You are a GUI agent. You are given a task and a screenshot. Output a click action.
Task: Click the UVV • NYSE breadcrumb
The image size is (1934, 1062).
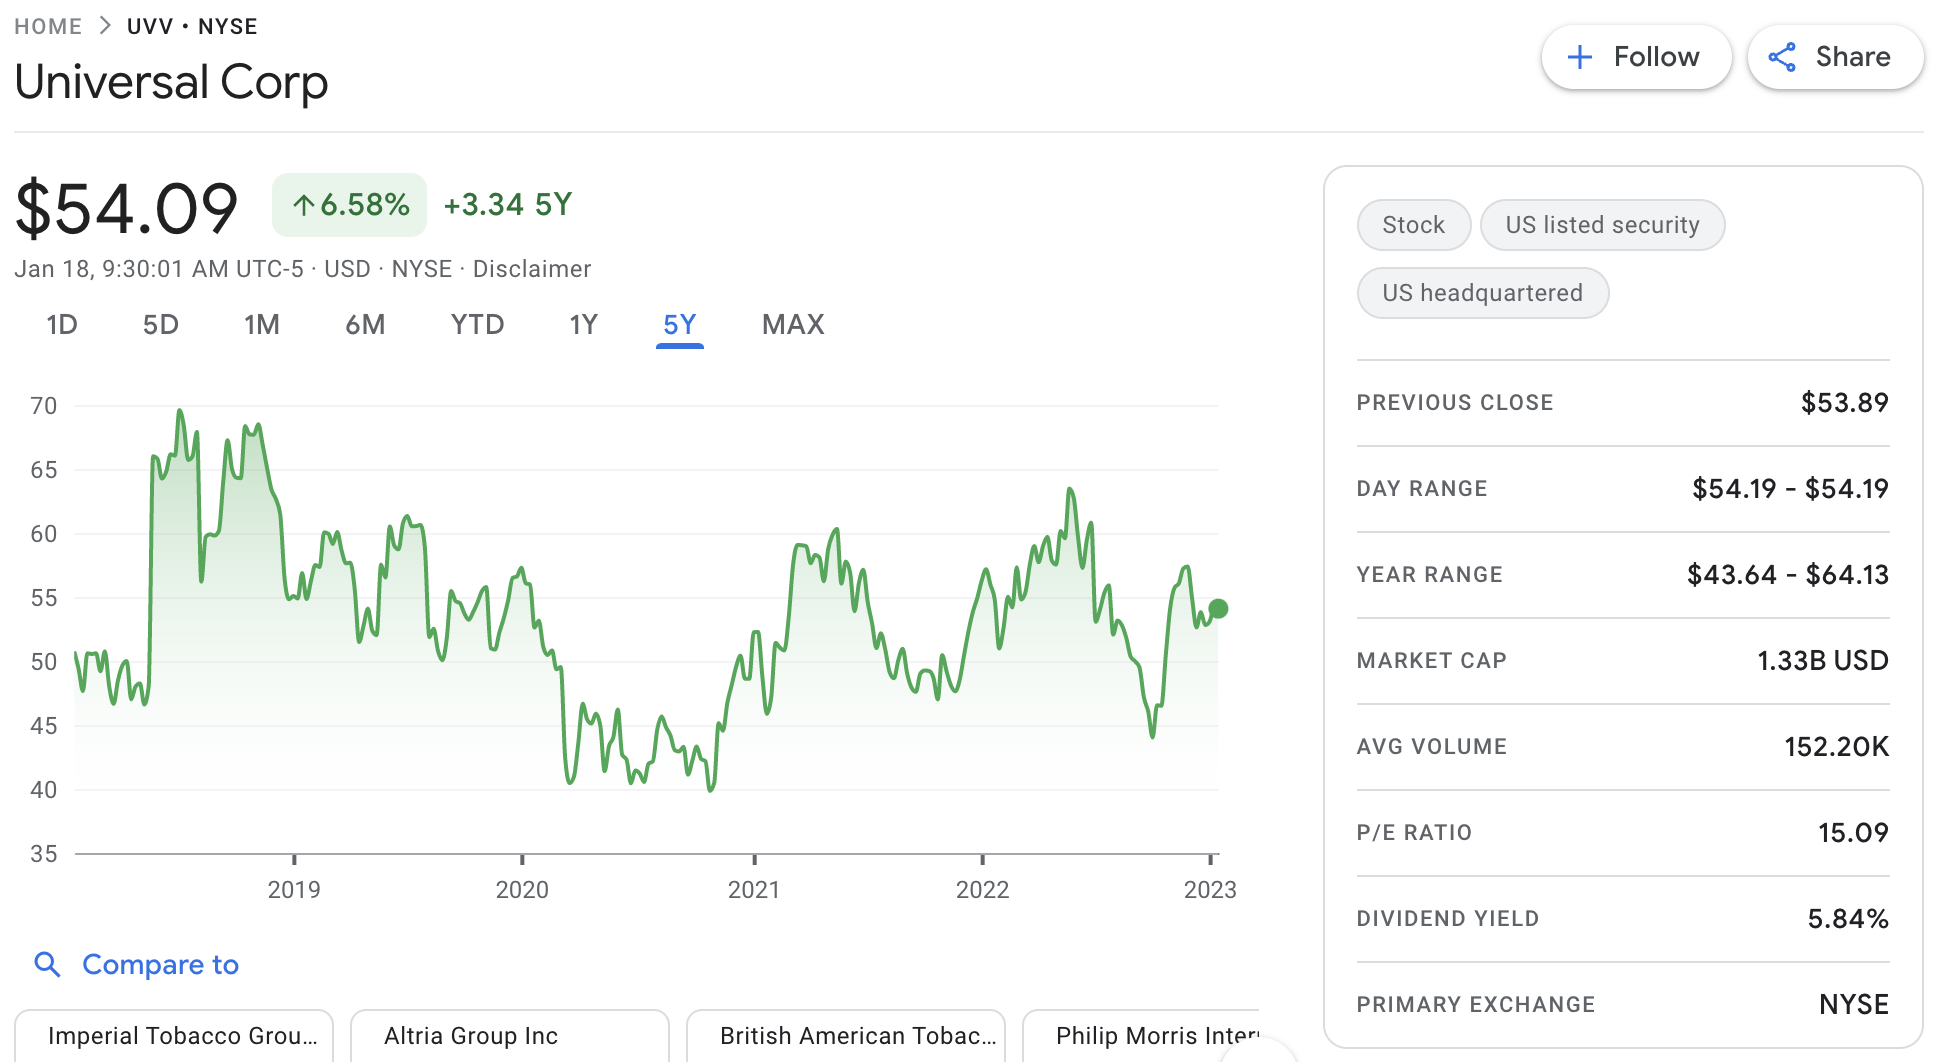192,26
